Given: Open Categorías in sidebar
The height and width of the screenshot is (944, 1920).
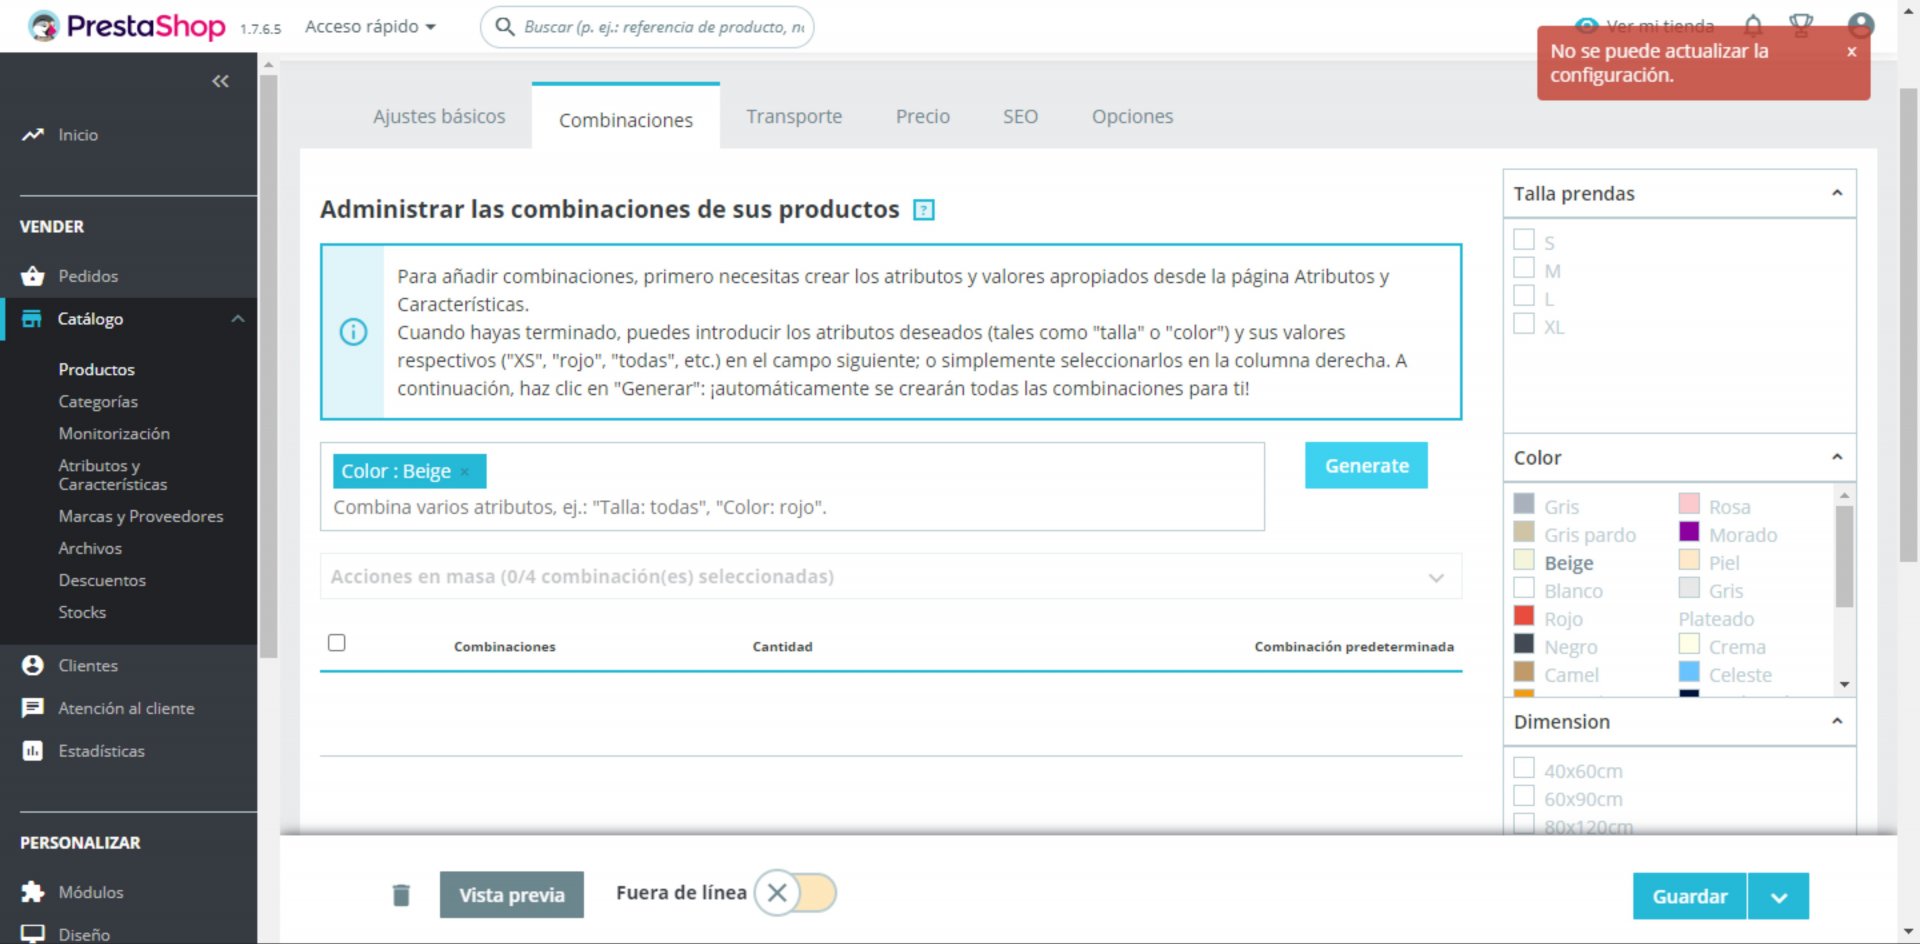Looking at the screenshot, I should click(x=98, y=401).
